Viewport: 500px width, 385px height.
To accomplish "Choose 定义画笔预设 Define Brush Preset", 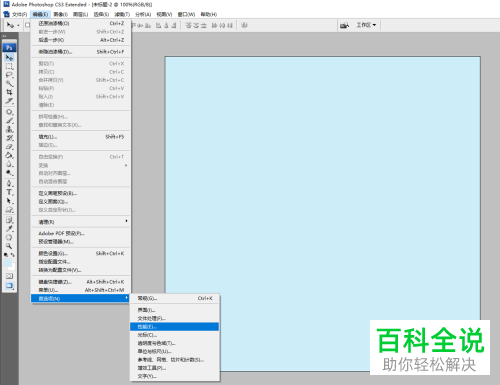I will [80, 193].
